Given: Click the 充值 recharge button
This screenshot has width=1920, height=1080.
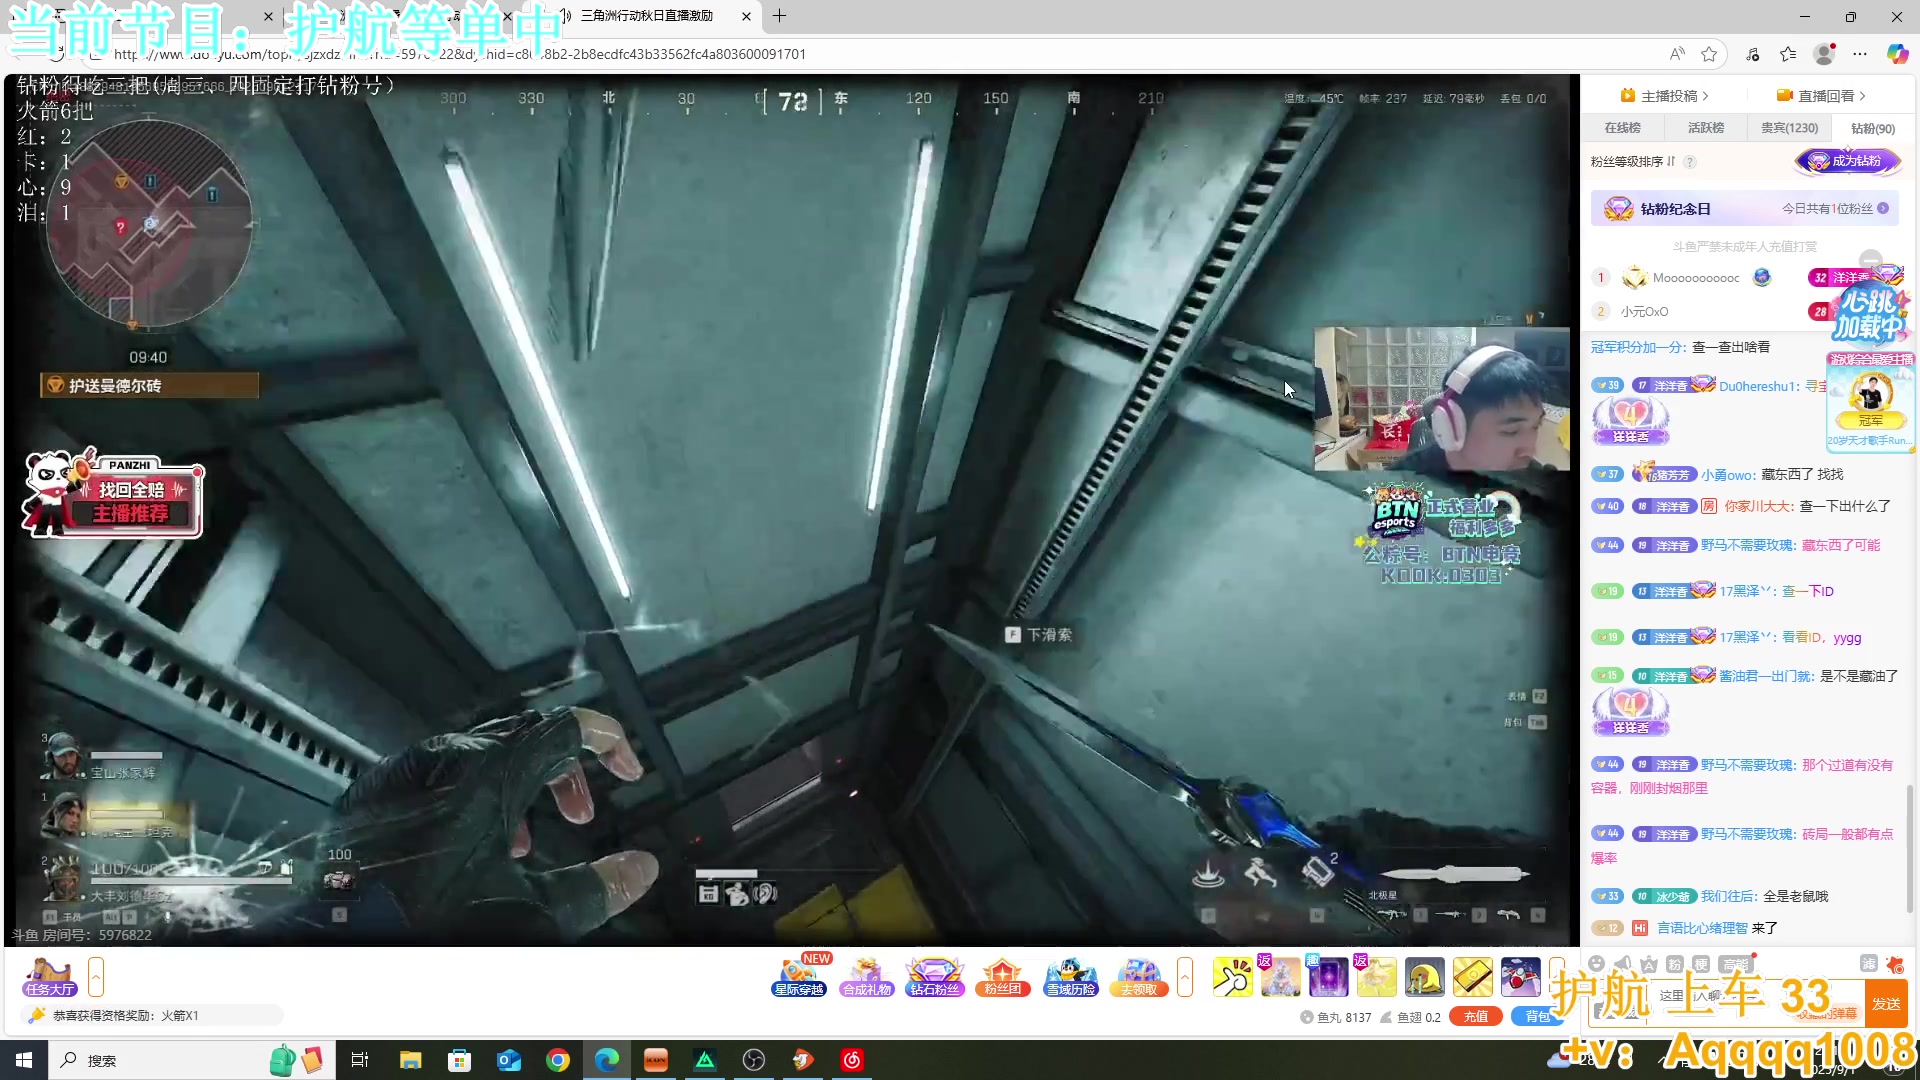Looking at the screenshot, I should [x=1476, y=1017].
